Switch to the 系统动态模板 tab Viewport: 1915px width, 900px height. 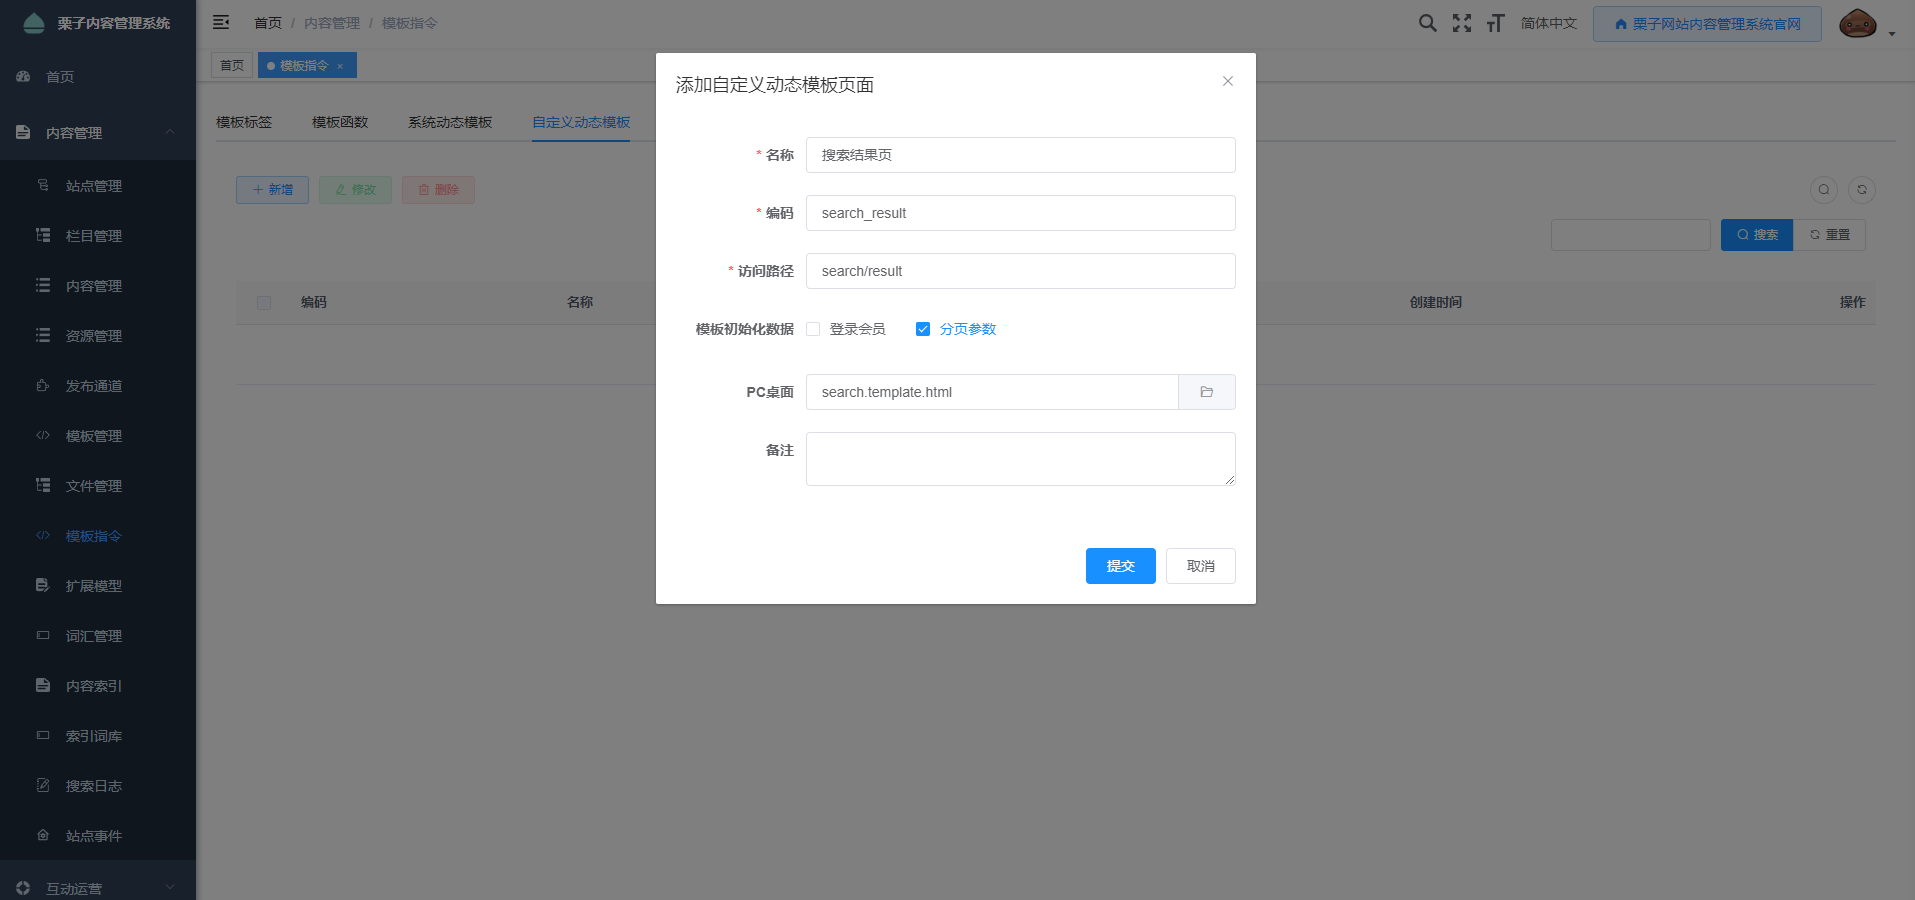(x=450, y=122)
